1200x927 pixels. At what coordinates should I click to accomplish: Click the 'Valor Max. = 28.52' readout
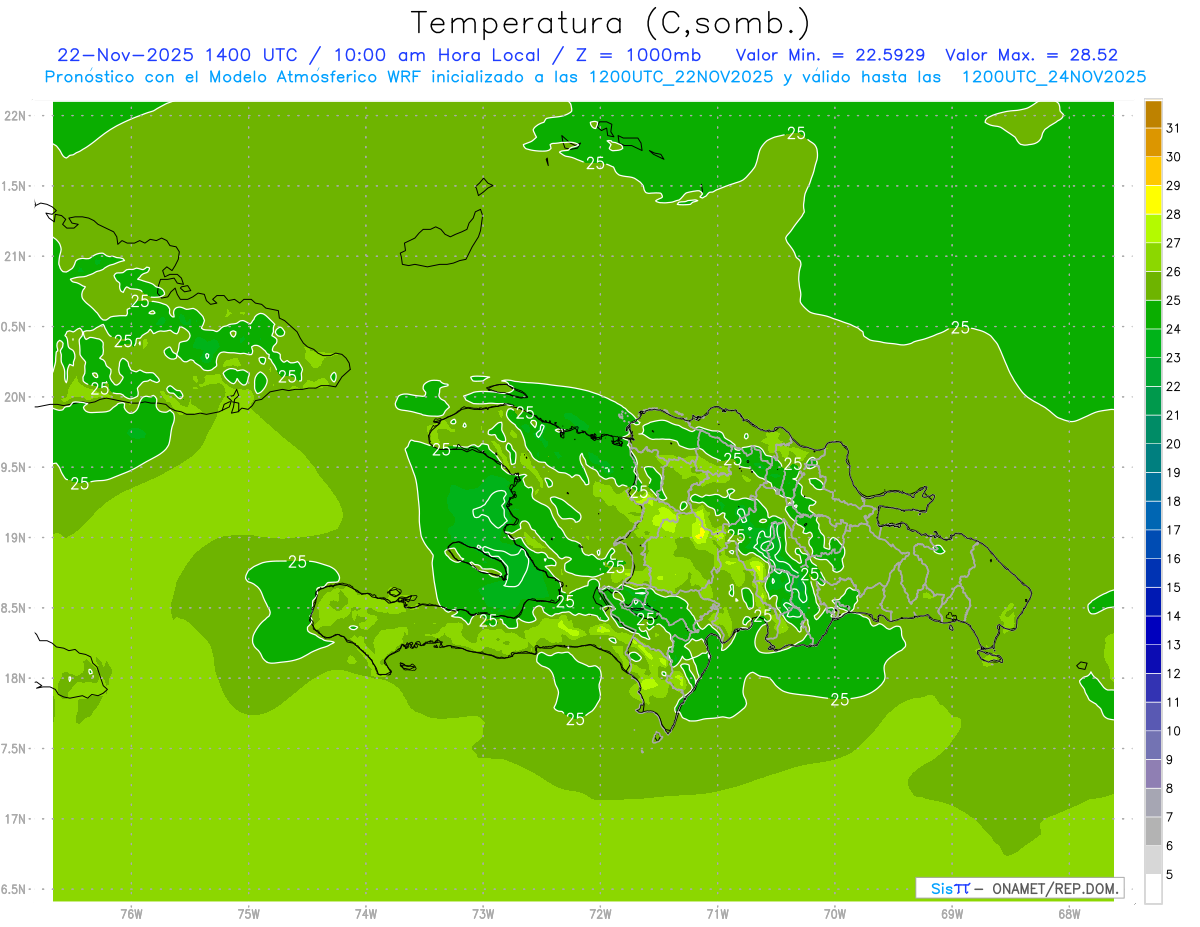pyautogui.click(x=1031, y=55)
